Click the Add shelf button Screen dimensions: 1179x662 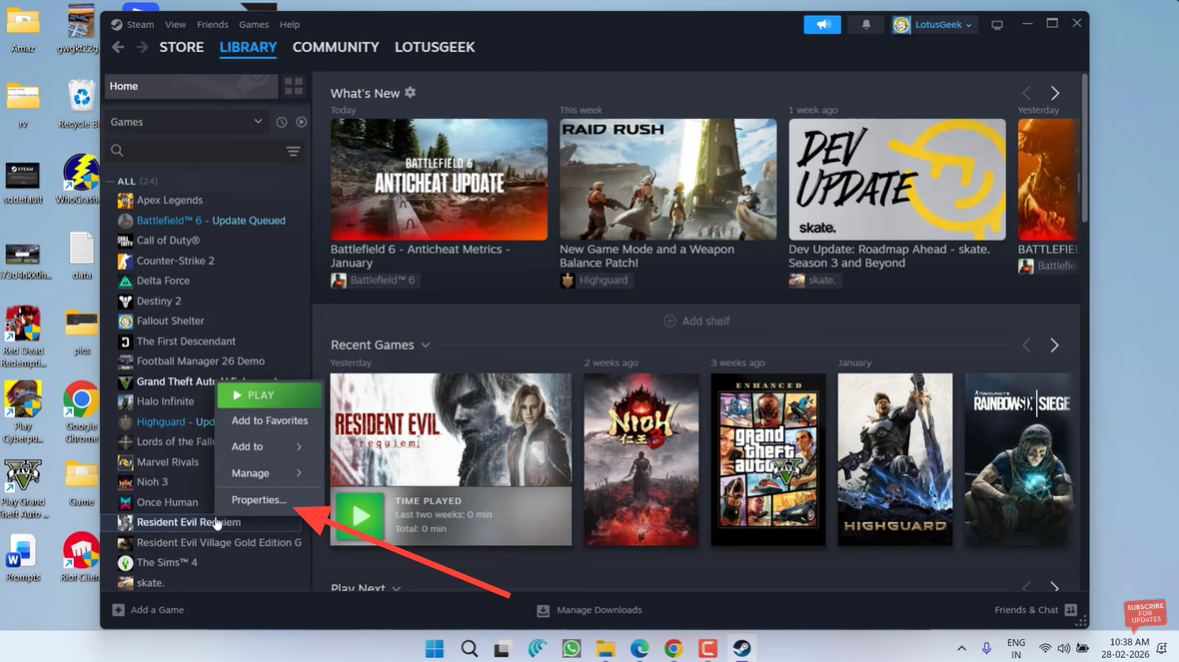click(x=697, y=321)
